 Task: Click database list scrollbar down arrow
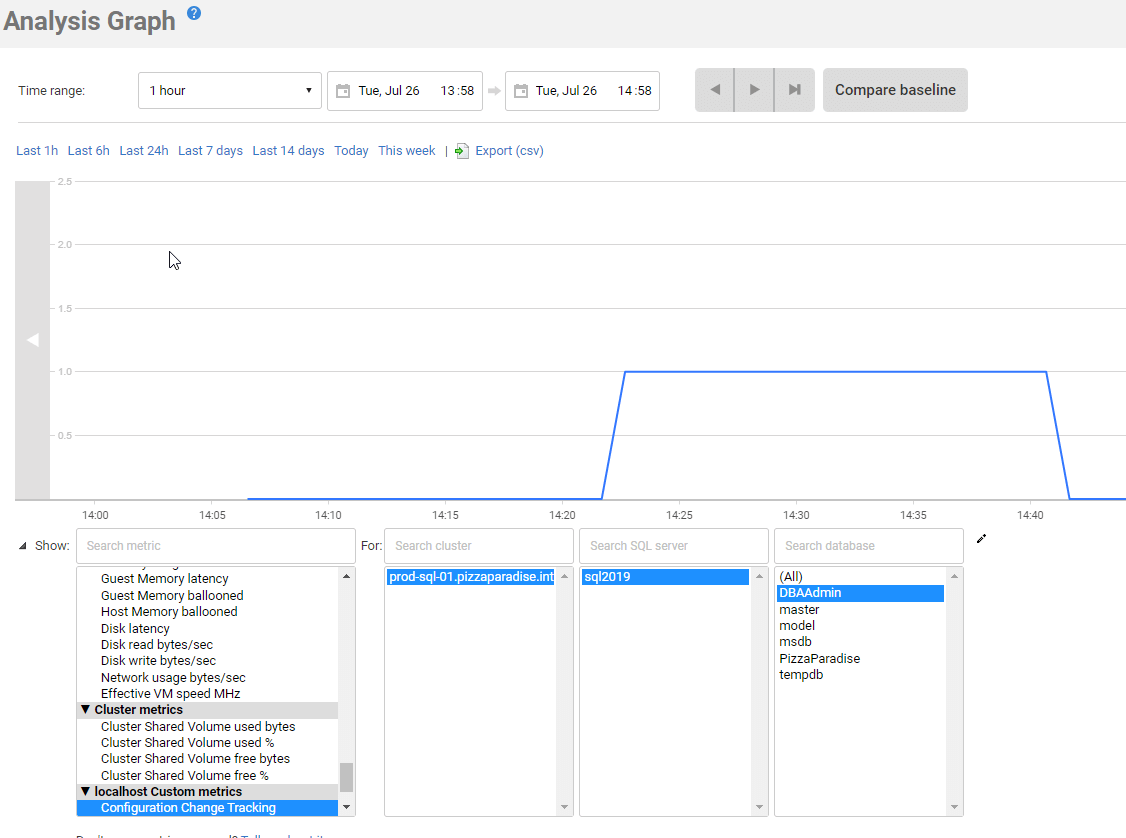click(954, 807)
